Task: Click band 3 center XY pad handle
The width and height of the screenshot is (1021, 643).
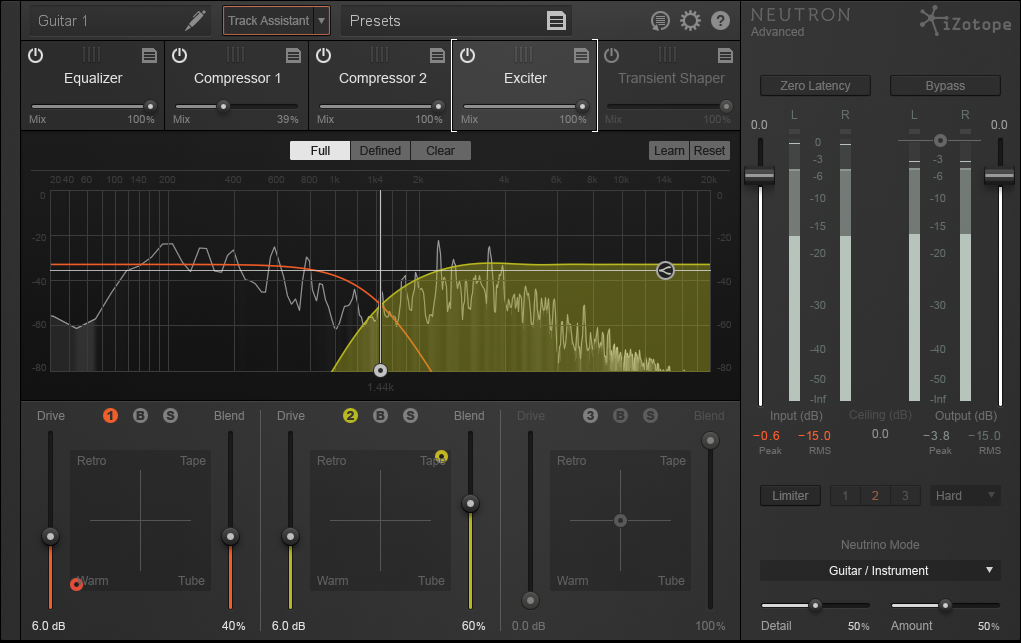Action: pyautogui.click(x=621, y=521)
